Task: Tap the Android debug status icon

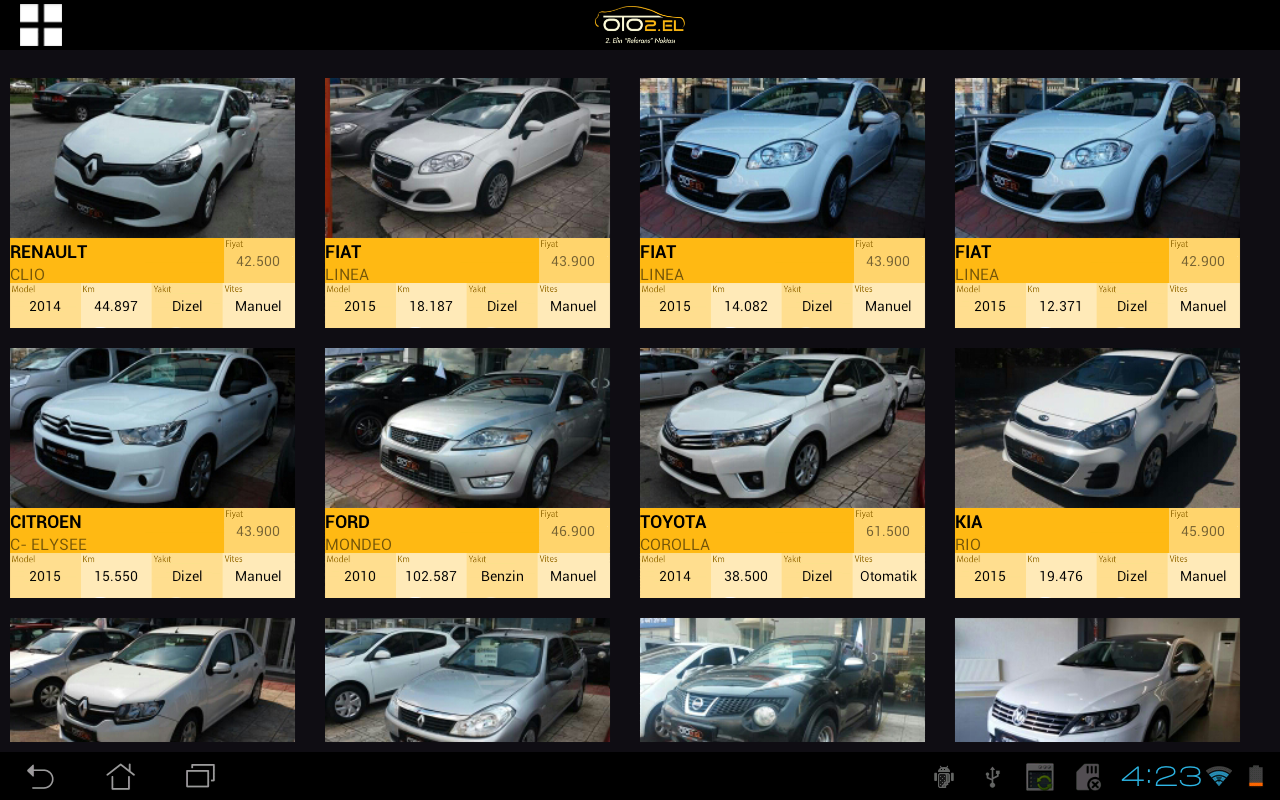Action: pyautogui.click(x=943, y=777)
